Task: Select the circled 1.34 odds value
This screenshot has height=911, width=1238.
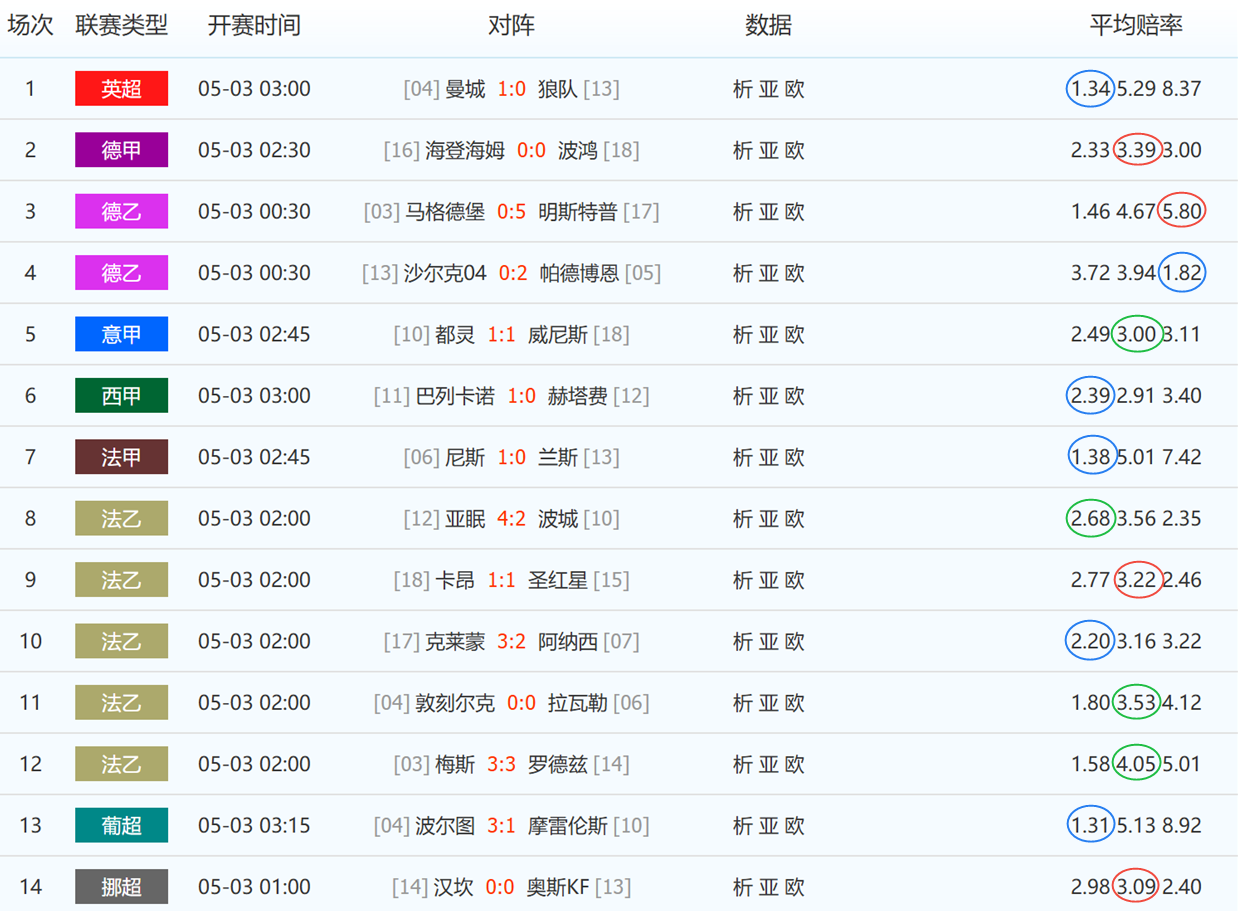Action: click(1090, 89)
